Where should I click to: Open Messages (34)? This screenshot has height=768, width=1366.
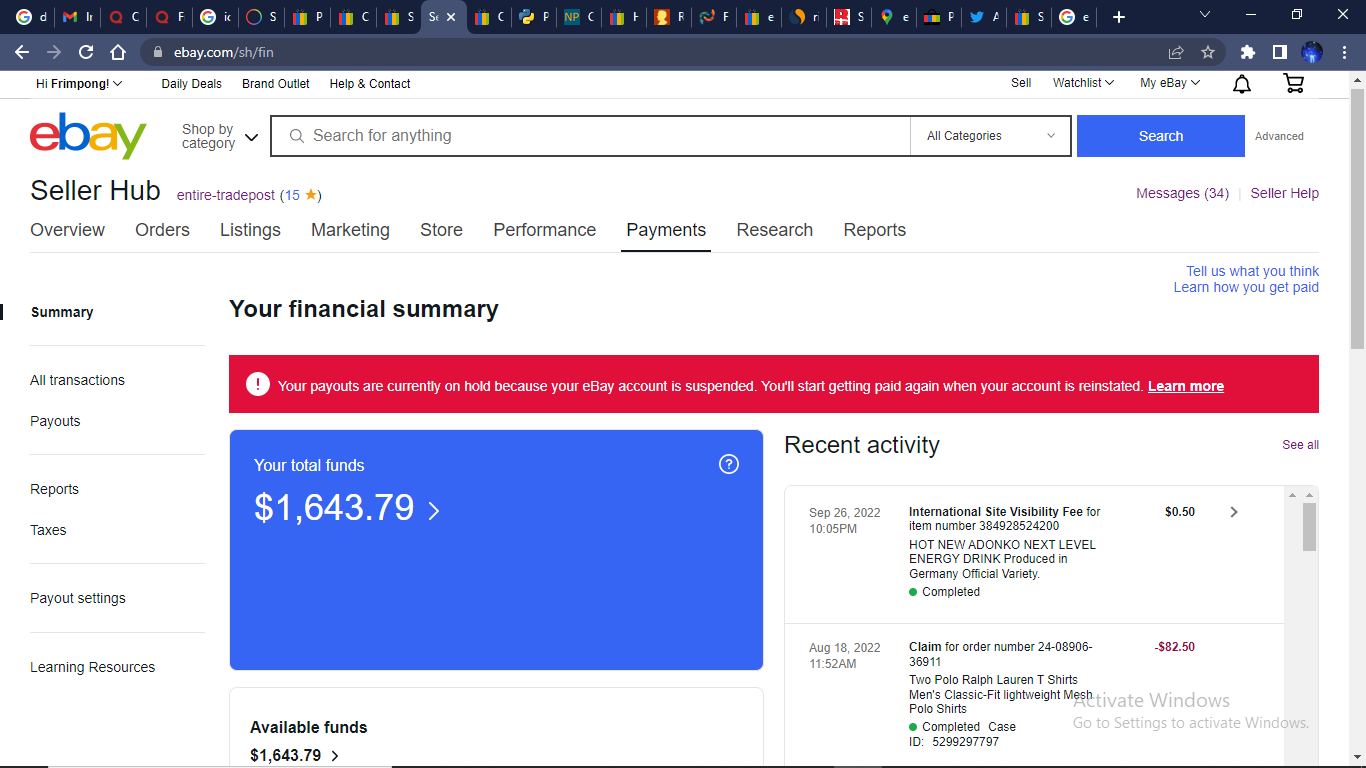1182,193
